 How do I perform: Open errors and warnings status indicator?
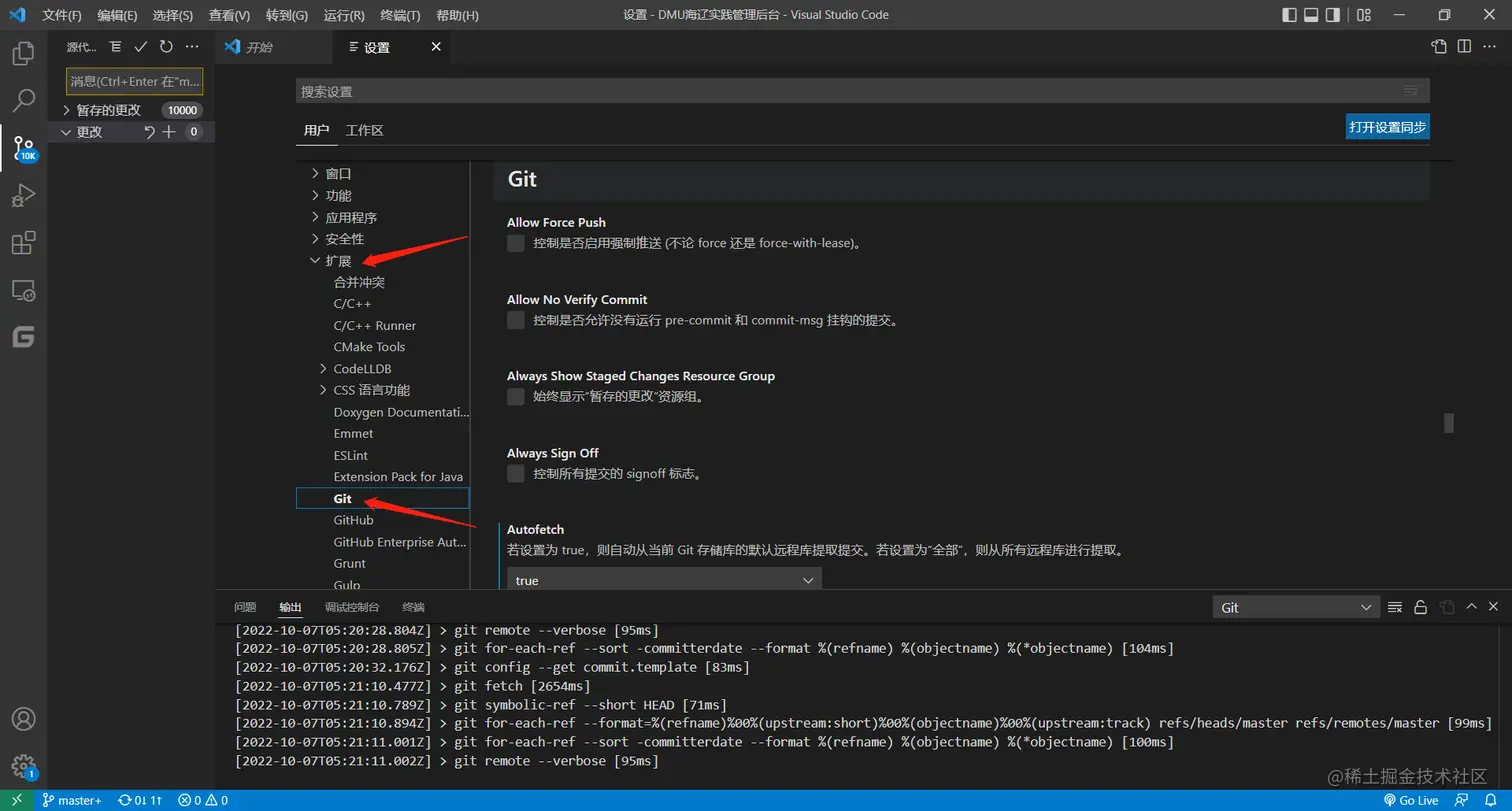203,800
